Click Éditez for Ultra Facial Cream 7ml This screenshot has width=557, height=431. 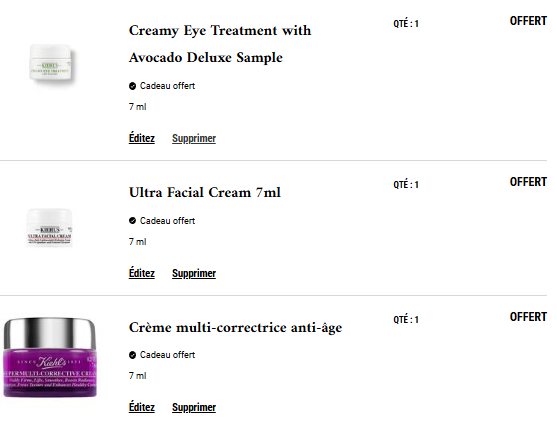[142, 273]
